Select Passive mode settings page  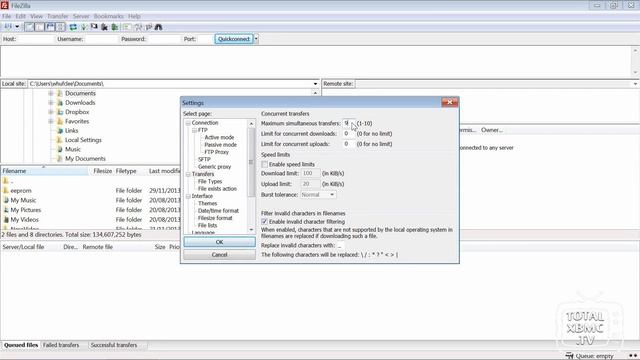point(220,145)
